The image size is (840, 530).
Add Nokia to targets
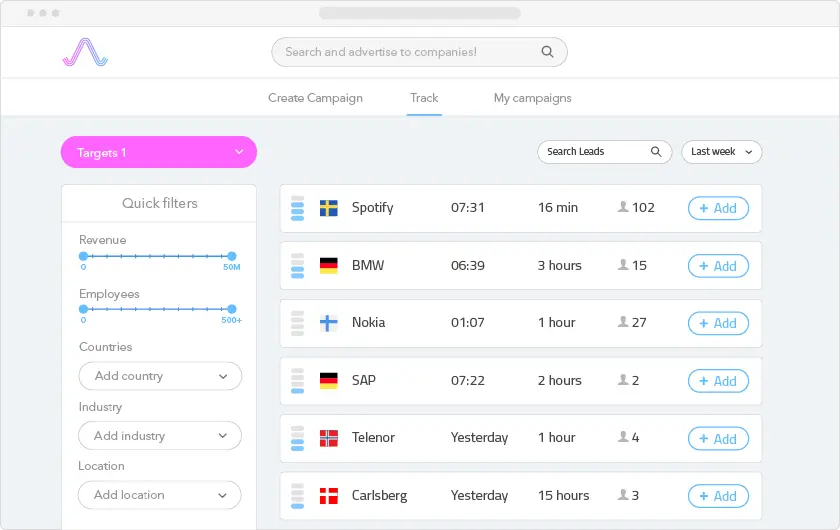pyautogui.click(x=718, y=324)
